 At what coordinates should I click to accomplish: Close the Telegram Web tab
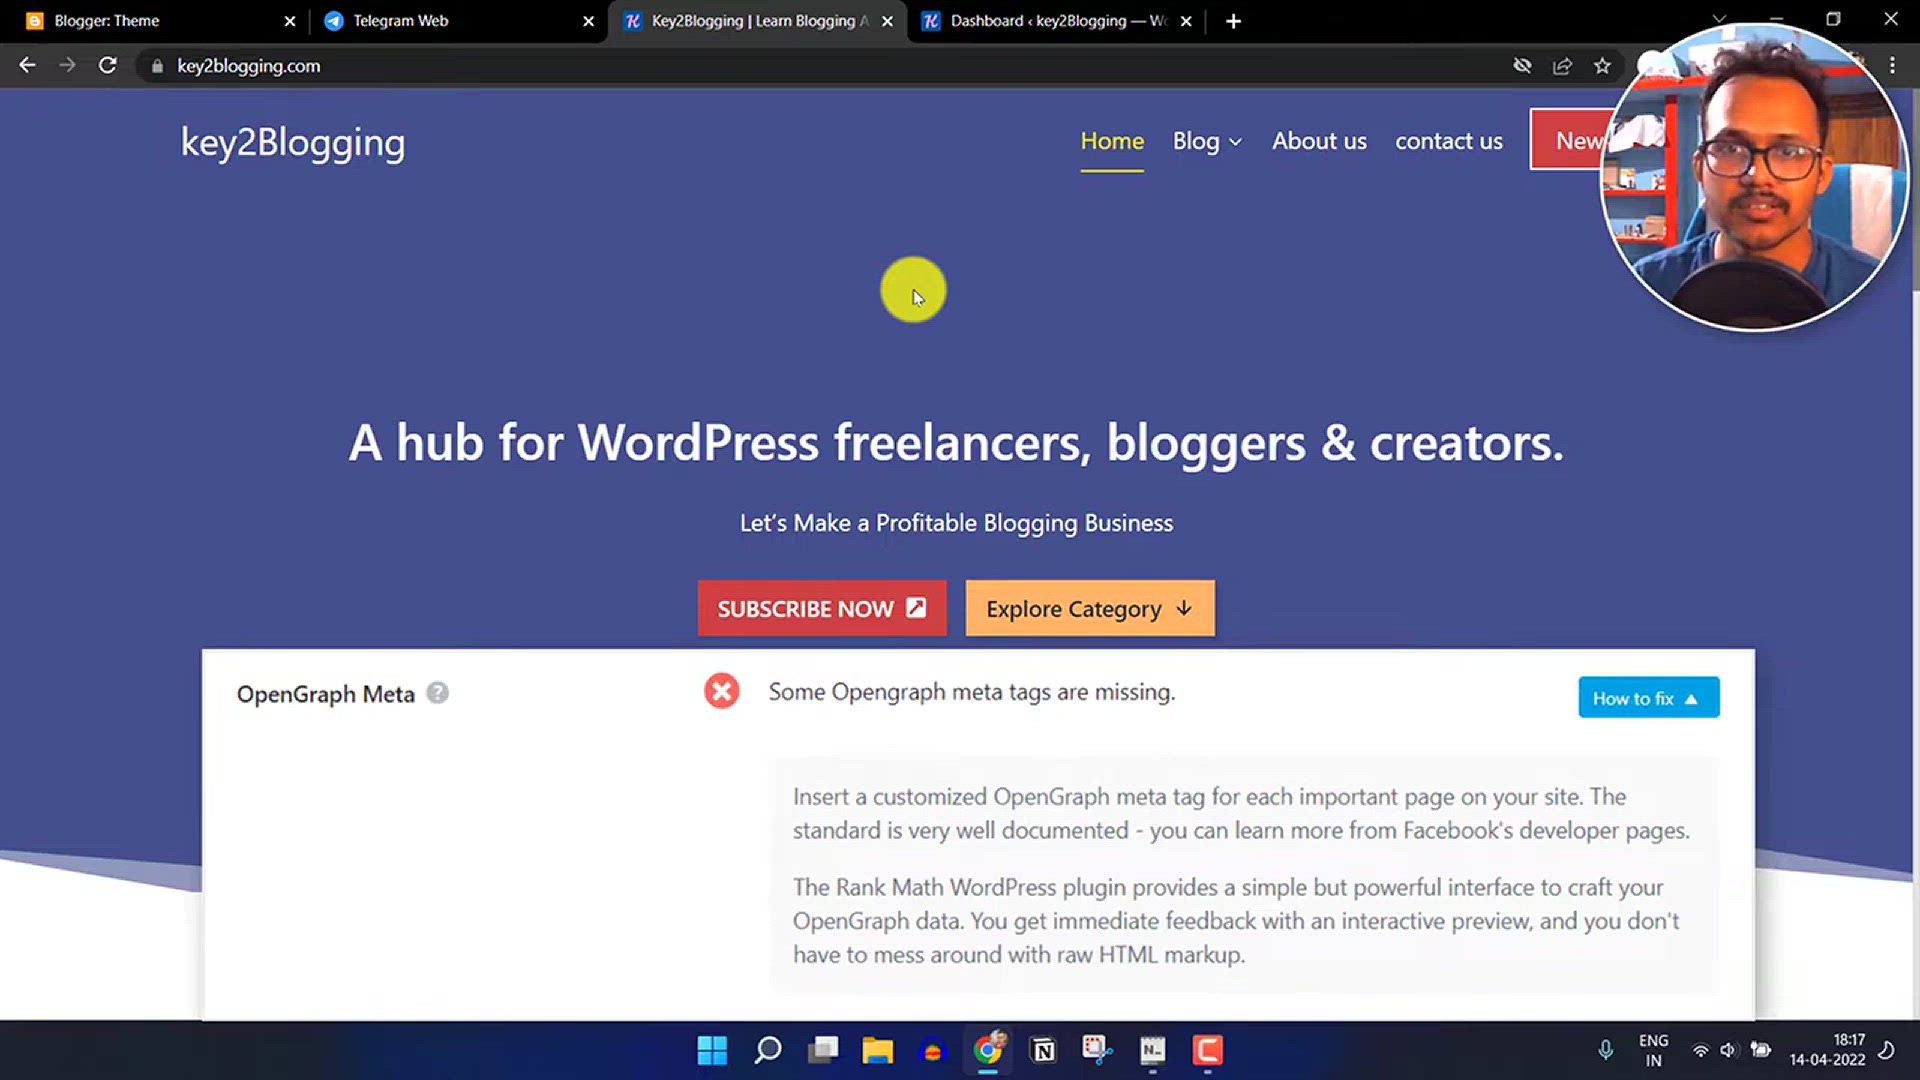(588, 21)
